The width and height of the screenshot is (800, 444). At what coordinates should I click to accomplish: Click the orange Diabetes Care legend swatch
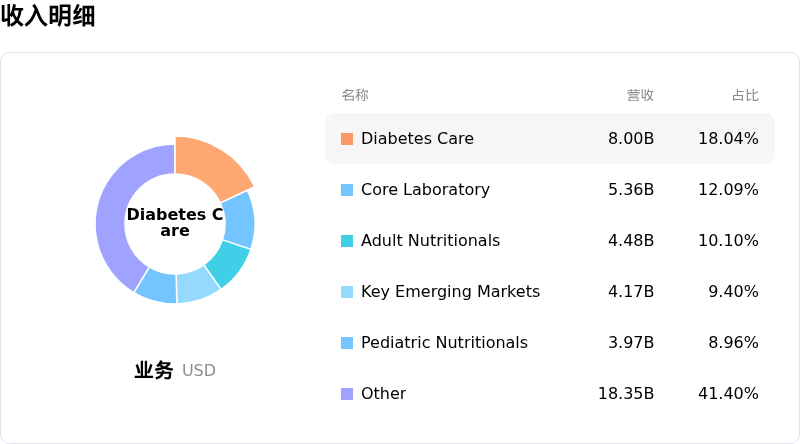tap(347, 139)
